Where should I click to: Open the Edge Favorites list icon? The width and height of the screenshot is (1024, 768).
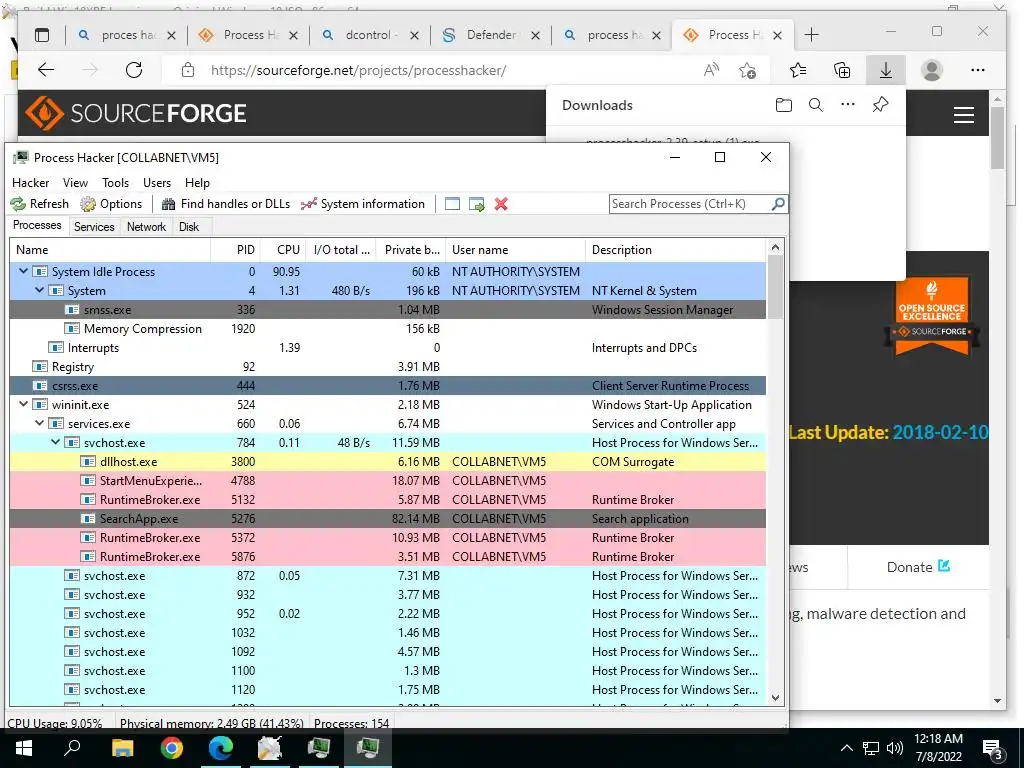pyautogui.click(x=797, y=70)
